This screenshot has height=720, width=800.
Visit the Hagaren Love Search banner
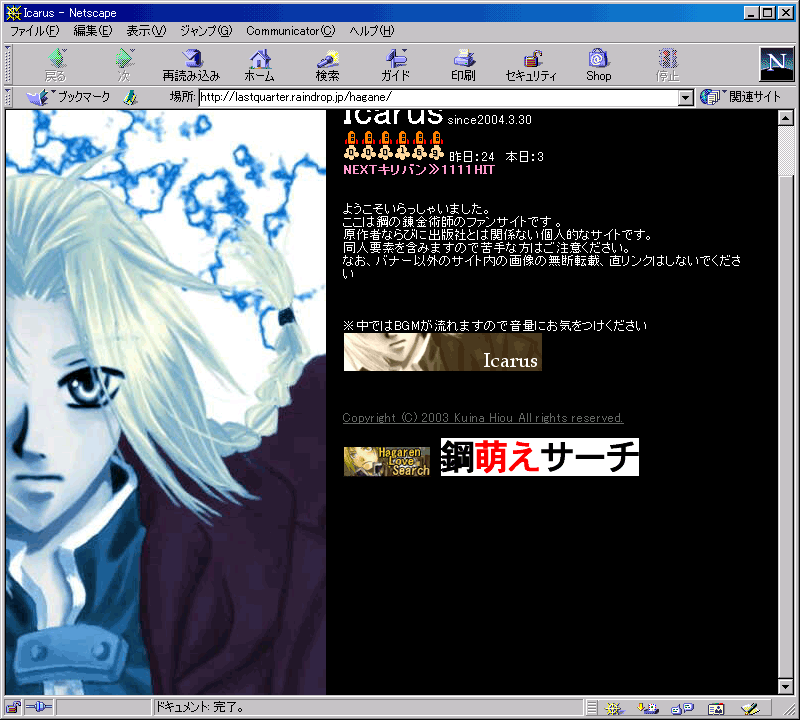click(387, 461)
